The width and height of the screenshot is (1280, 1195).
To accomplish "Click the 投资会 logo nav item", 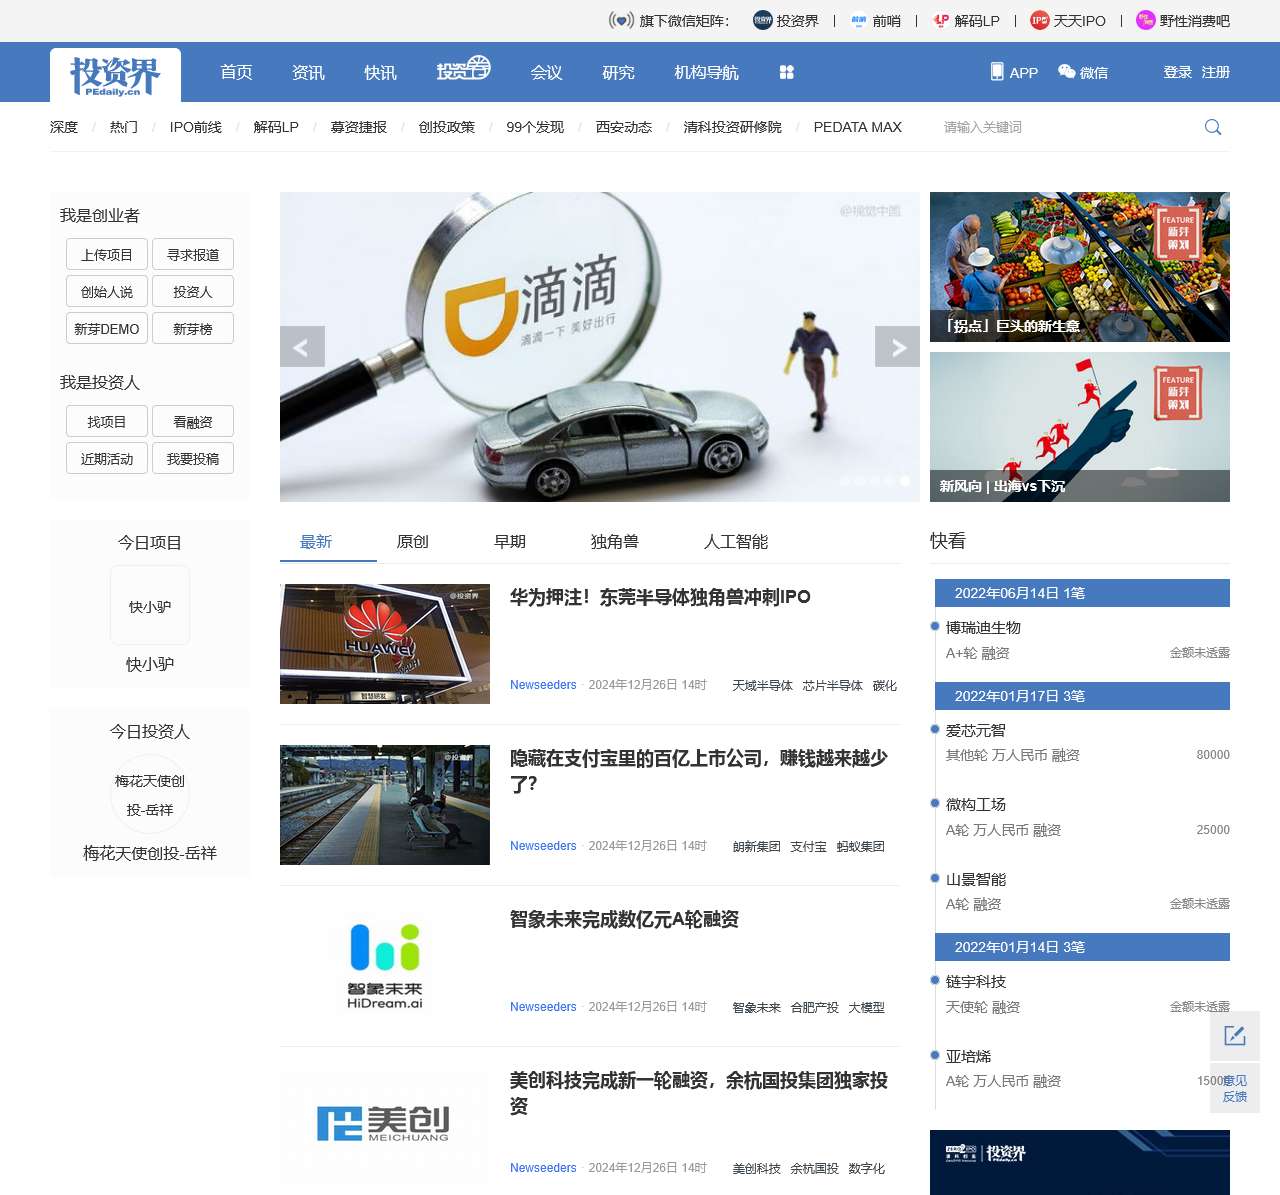I will tap(463, 69).
